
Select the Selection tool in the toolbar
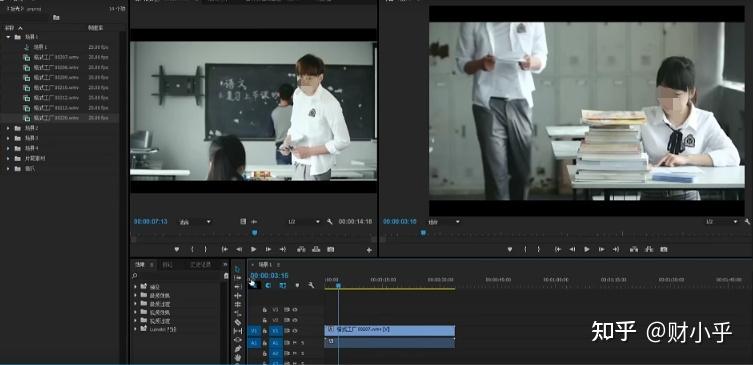(238, 269)
